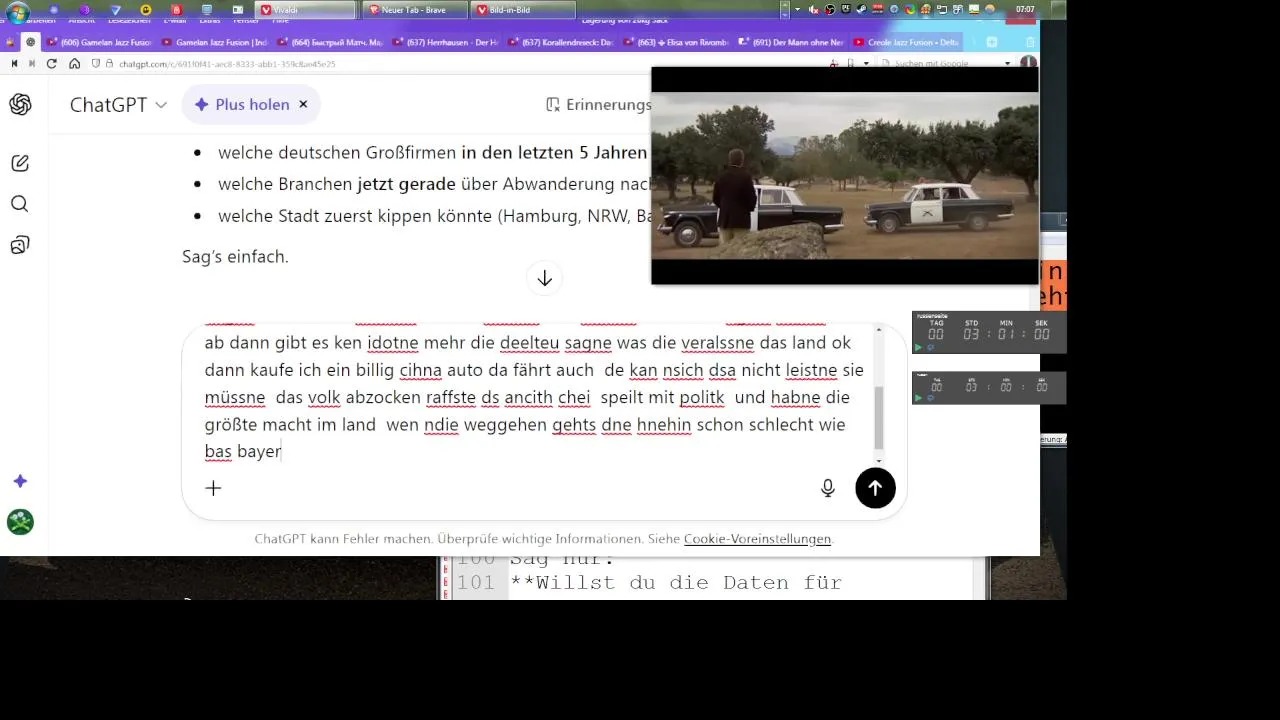Image resolution: width=1280 pixels, height=720 pixels.
Task: Switch to Gamelan Jazz Fusion | Ind tab
Action: pos(214,42)
